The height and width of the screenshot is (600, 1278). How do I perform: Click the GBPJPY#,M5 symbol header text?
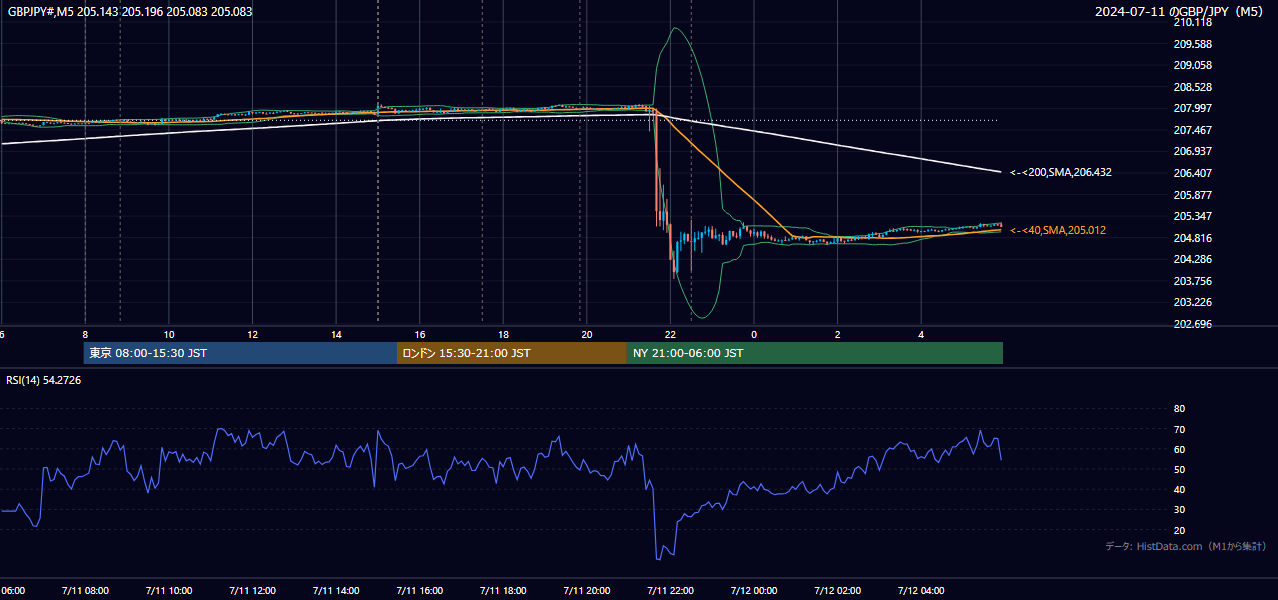(x=130, y=12)
